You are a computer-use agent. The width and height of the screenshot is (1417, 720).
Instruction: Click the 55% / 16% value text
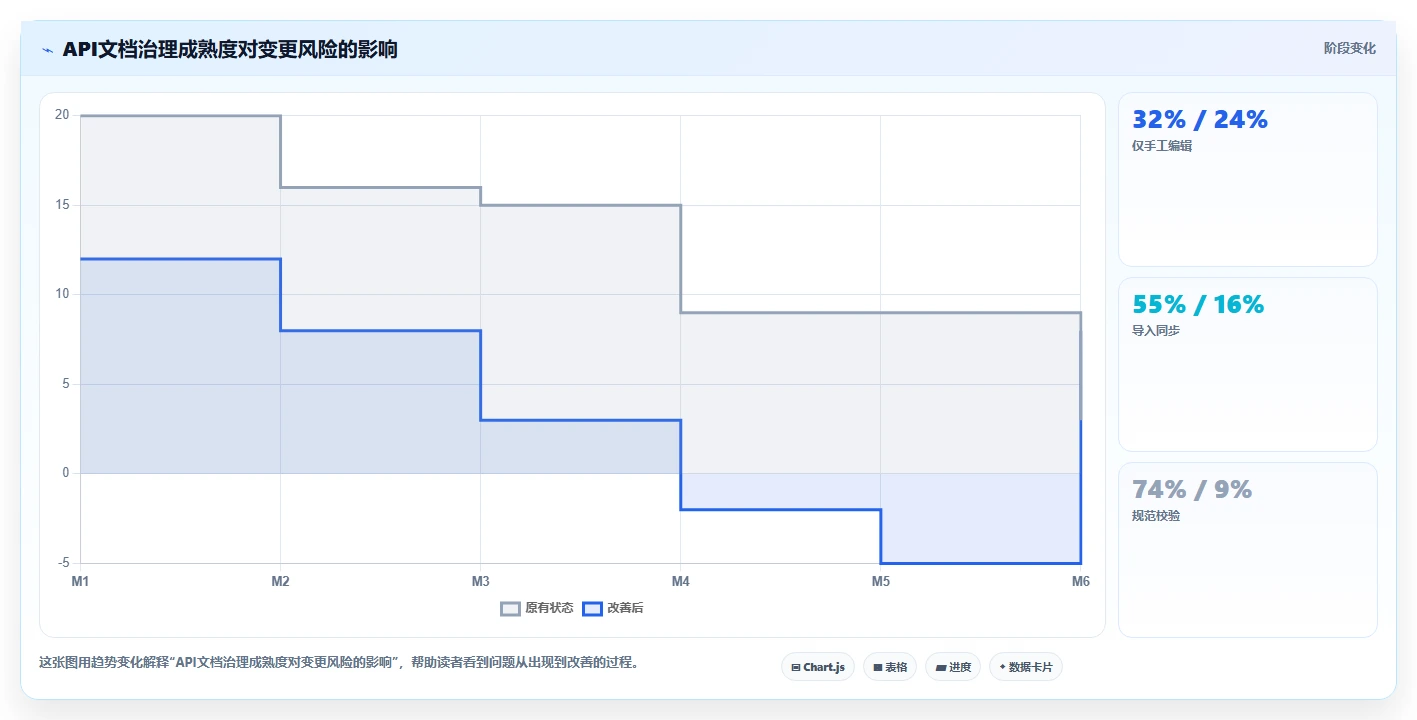[1198, 305]
